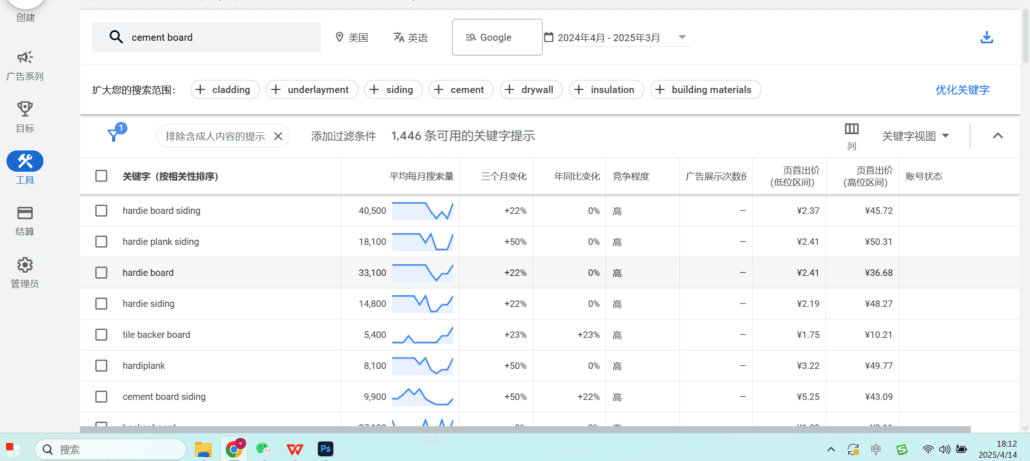Sort by 关键字 (按相关性排序) header
Image resolution: width=1030 pixels, height=461 pixels.
[170, 176]
